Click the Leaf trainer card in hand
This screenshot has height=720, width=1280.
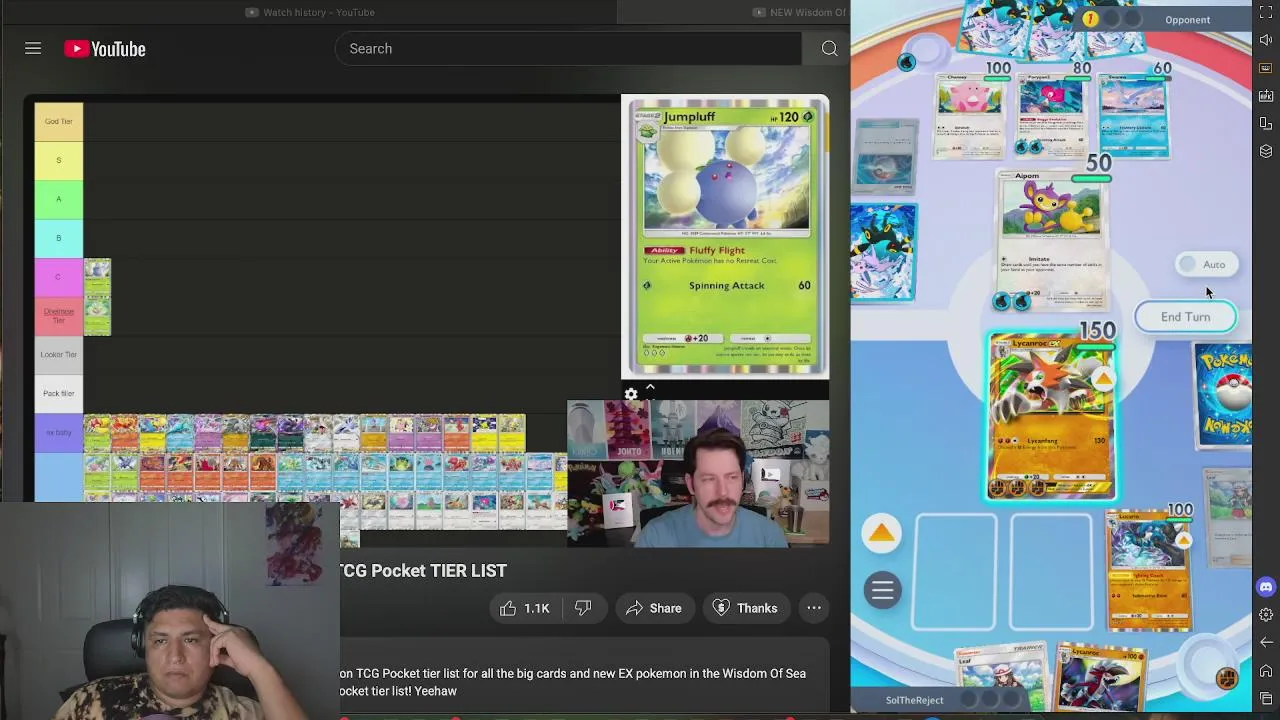[1003, 676]
